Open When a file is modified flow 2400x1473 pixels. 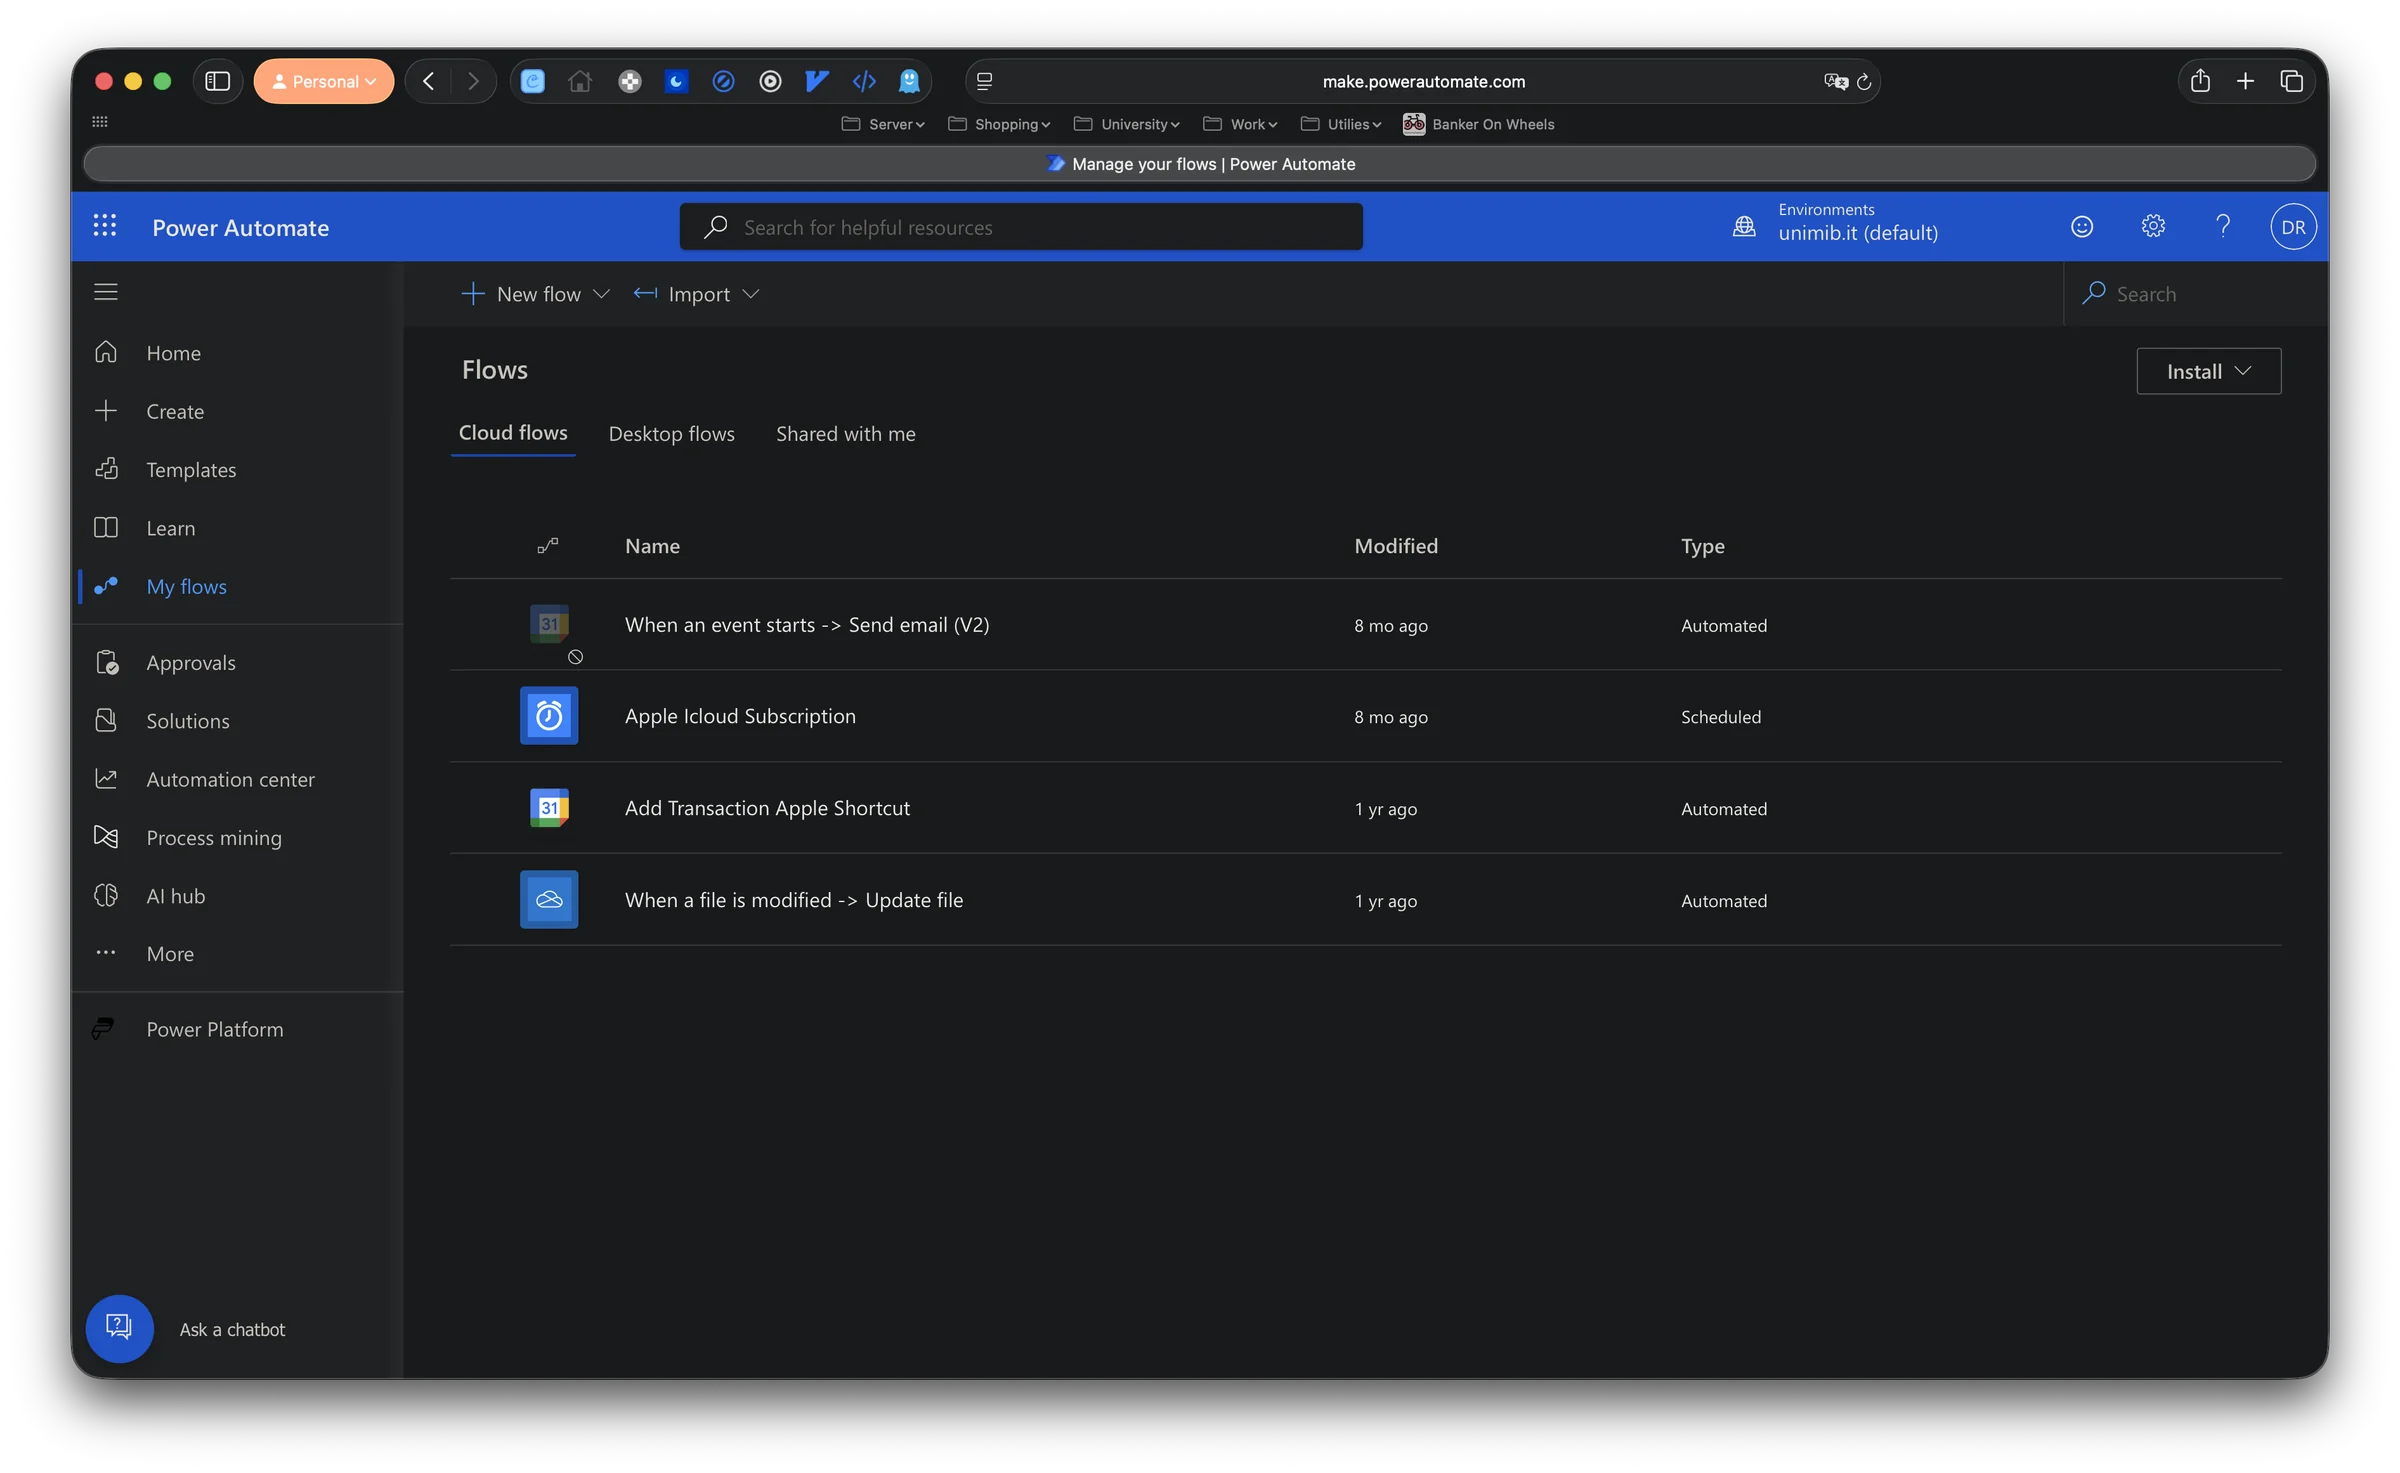794,900
